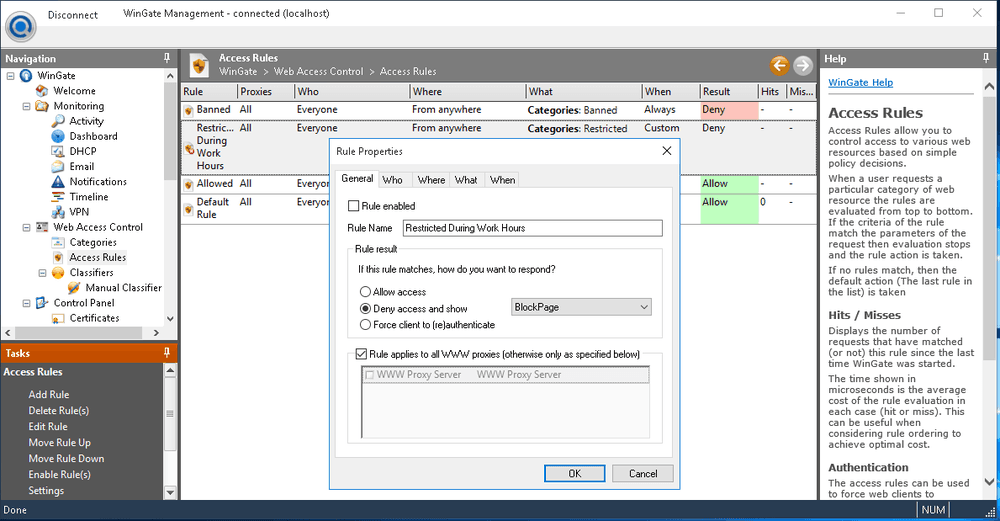The width and height of the screenshot is (1000, 521).
Task: Click the Access Rules header shield icon
Action: (200, 65)
